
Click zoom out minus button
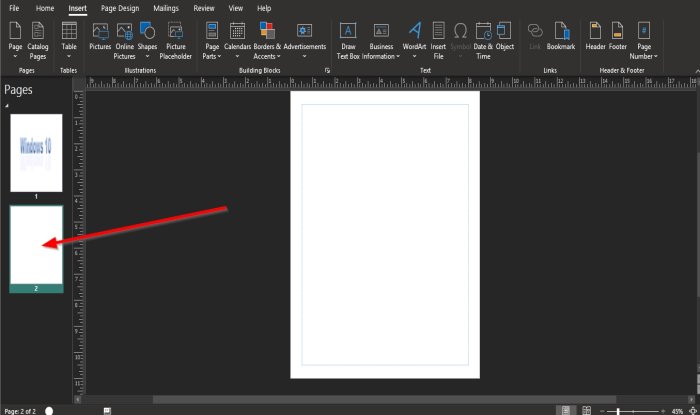pos(602,411)
